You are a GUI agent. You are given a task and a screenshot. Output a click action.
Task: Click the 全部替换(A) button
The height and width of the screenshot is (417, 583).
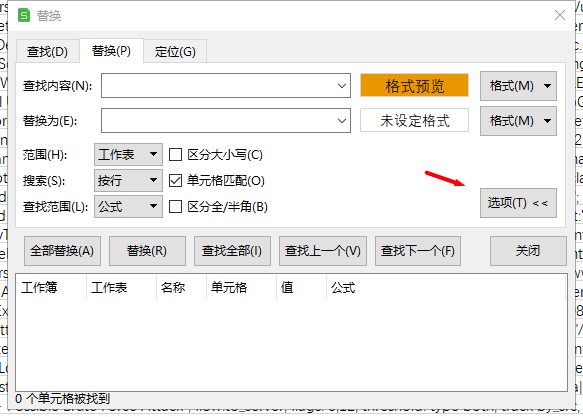[x=62, y=251]
